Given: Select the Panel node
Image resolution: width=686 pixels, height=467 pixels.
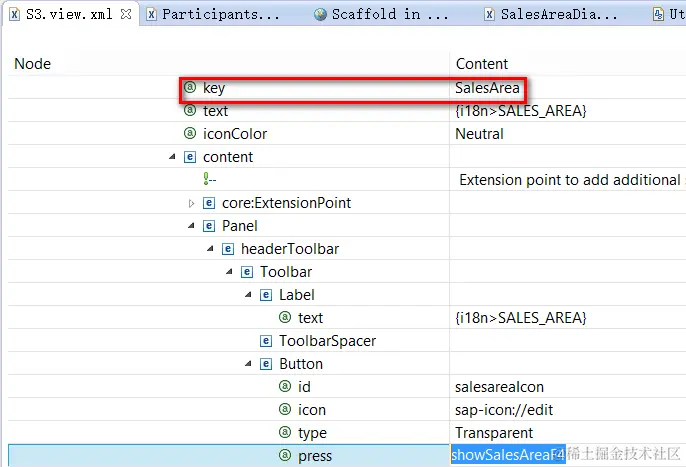Looking at the screenshot, I should [240, 226].
